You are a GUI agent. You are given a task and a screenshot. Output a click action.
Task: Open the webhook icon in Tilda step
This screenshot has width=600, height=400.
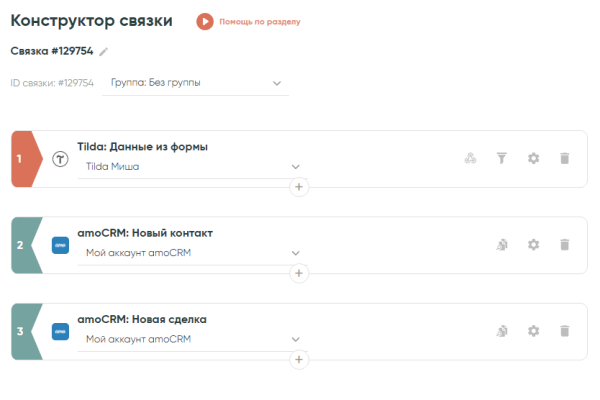point(470,158)
